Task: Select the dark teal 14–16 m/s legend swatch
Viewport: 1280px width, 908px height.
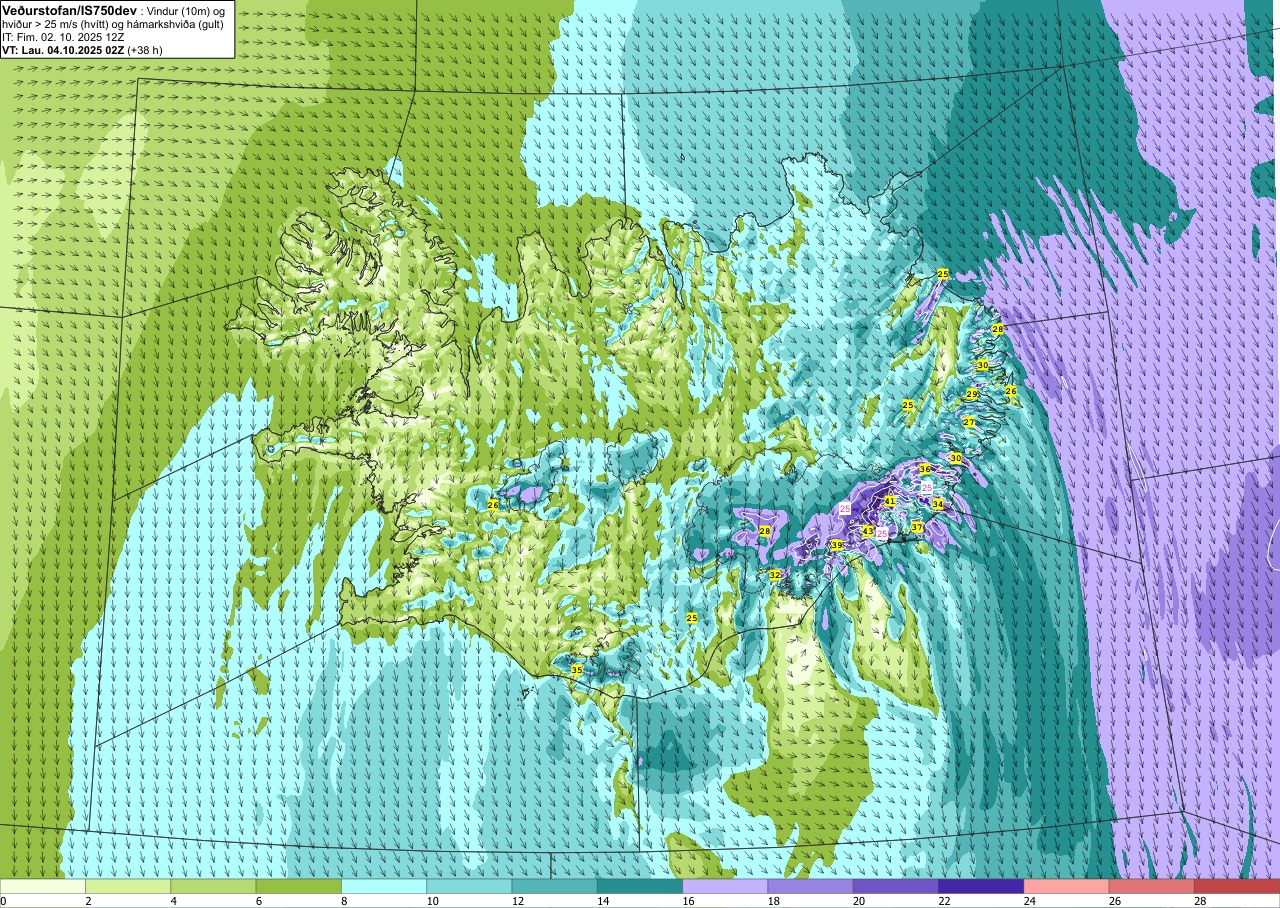Action: click(x=640, y=886)
